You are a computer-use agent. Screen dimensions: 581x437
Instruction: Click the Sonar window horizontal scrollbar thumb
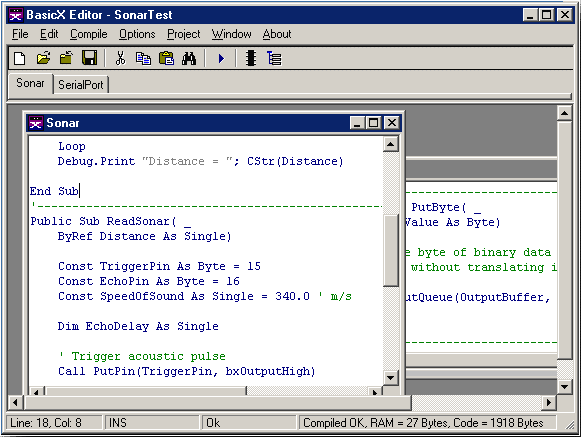(x=145, y=391)
